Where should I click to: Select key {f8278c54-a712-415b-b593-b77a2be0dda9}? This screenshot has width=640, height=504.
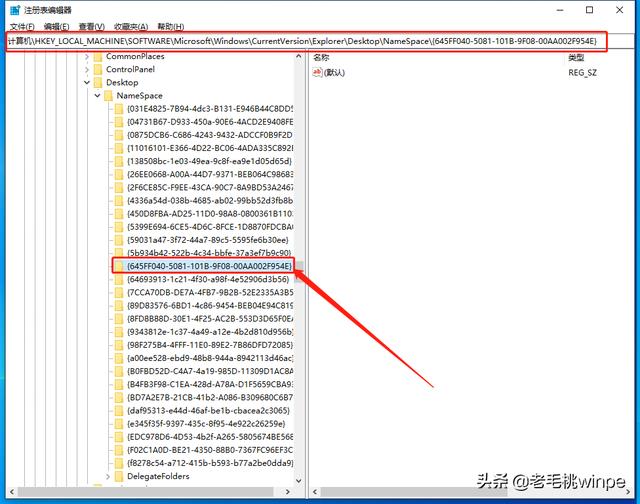(x=210, y=463)
